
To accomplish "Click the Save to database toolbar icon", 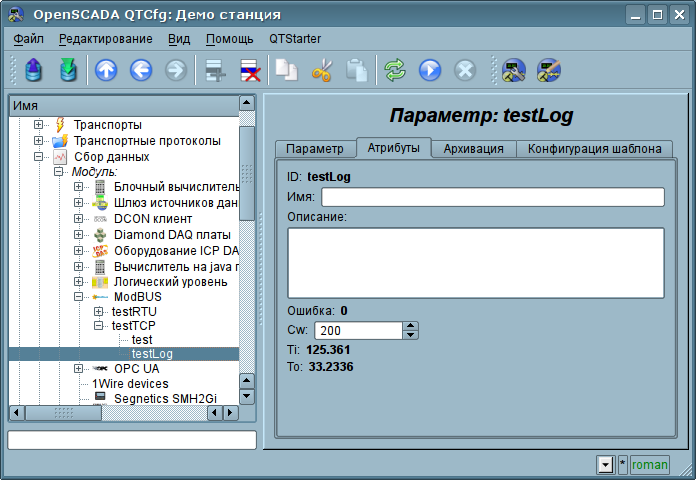I will (x=68, y=70).
